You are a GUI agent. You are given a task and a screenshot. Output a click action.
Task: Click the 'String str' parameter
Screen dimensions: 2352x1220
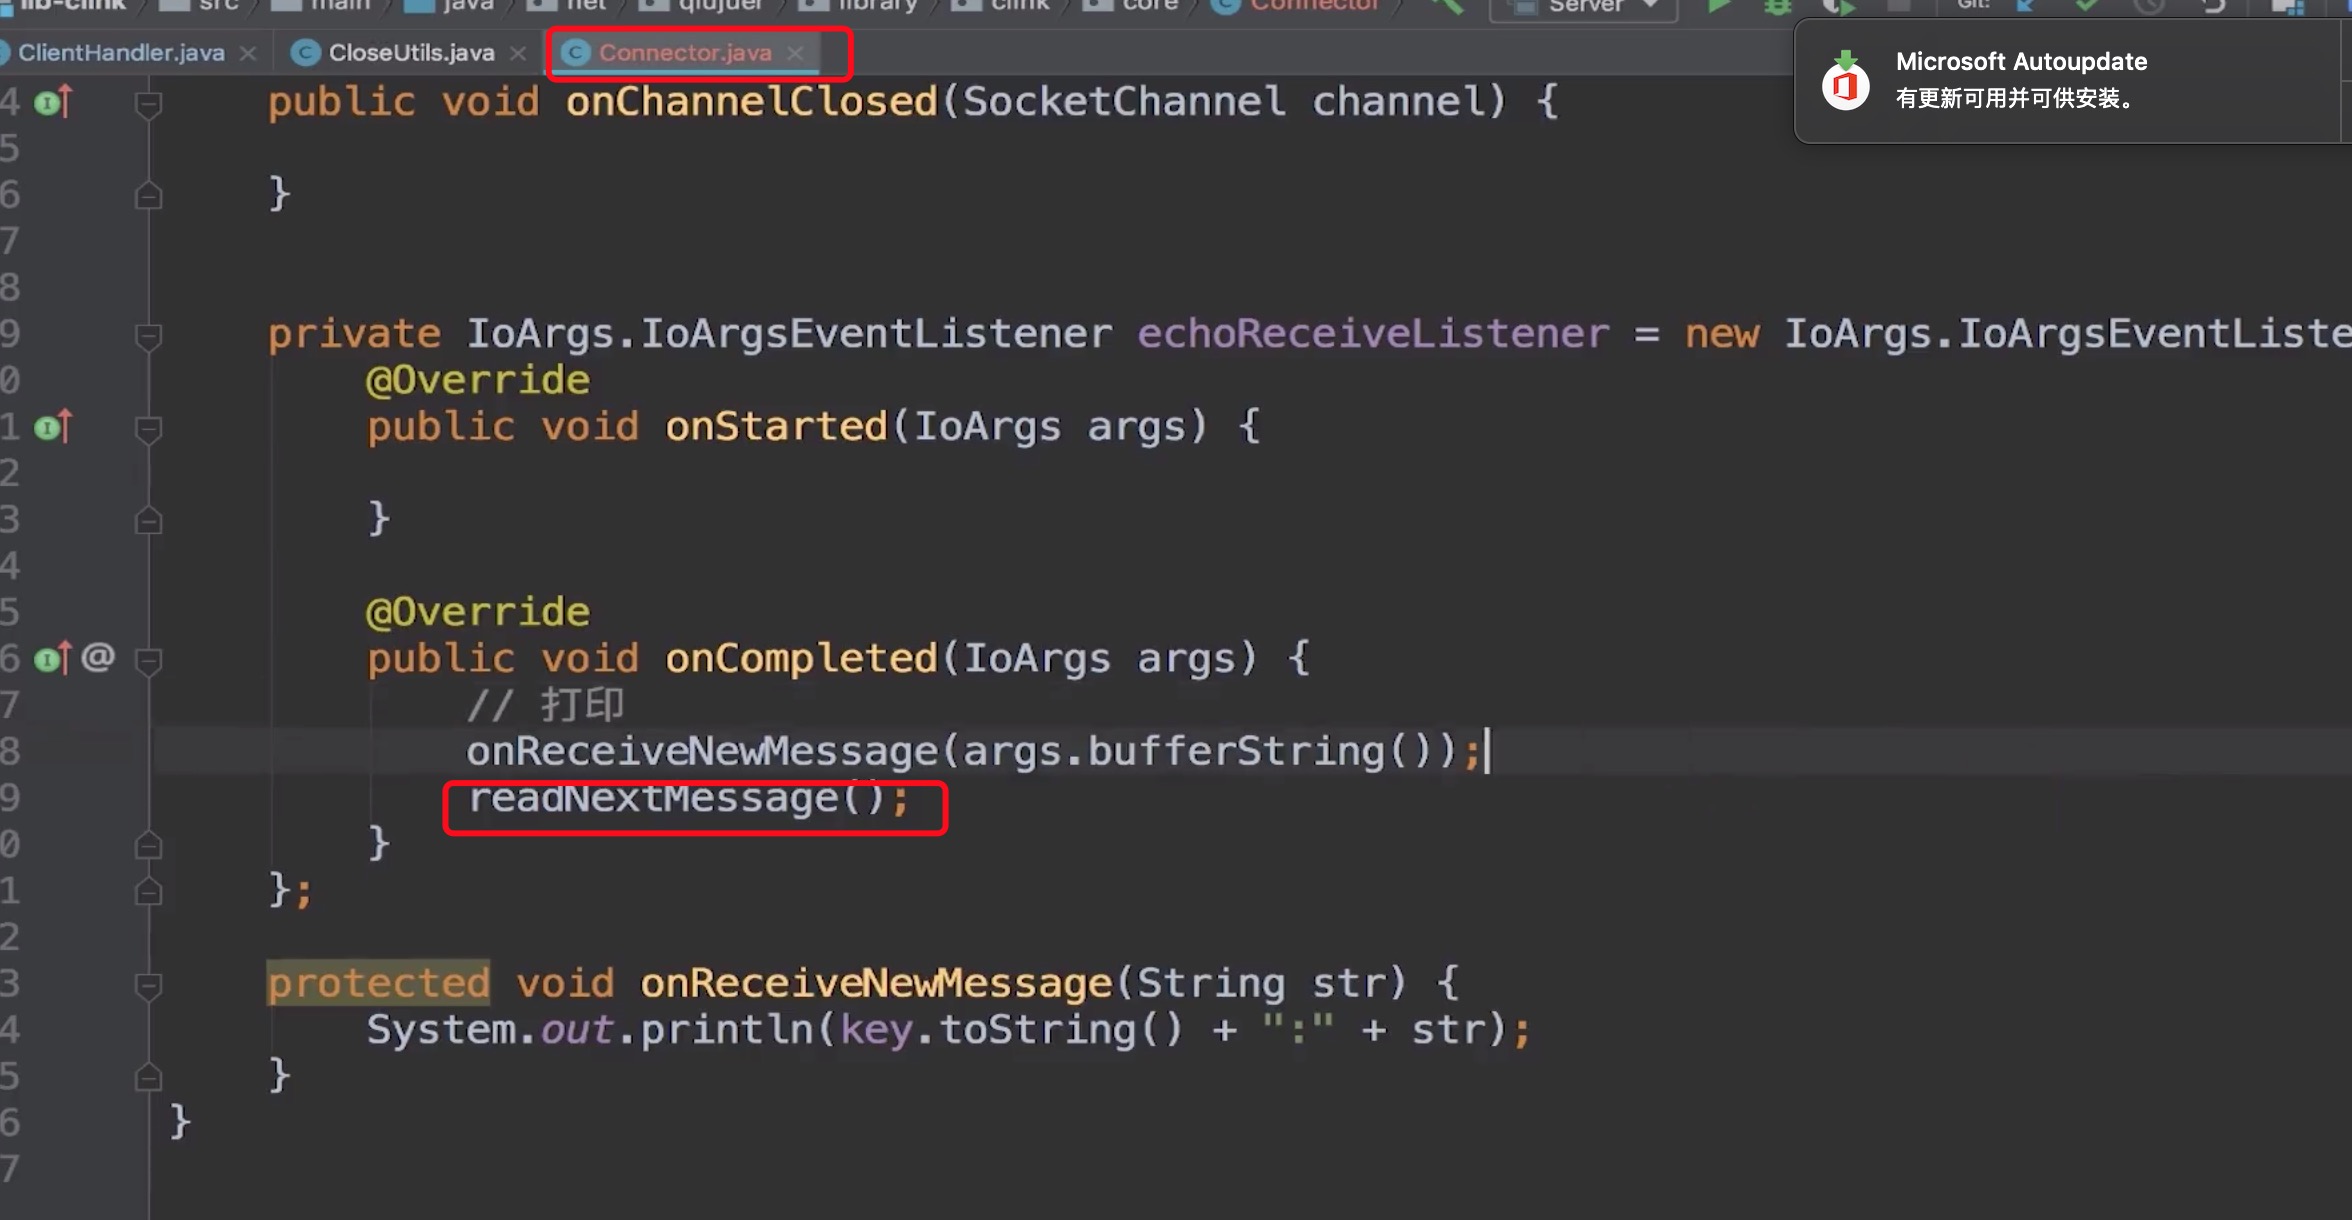click(x=1272, y=983)
